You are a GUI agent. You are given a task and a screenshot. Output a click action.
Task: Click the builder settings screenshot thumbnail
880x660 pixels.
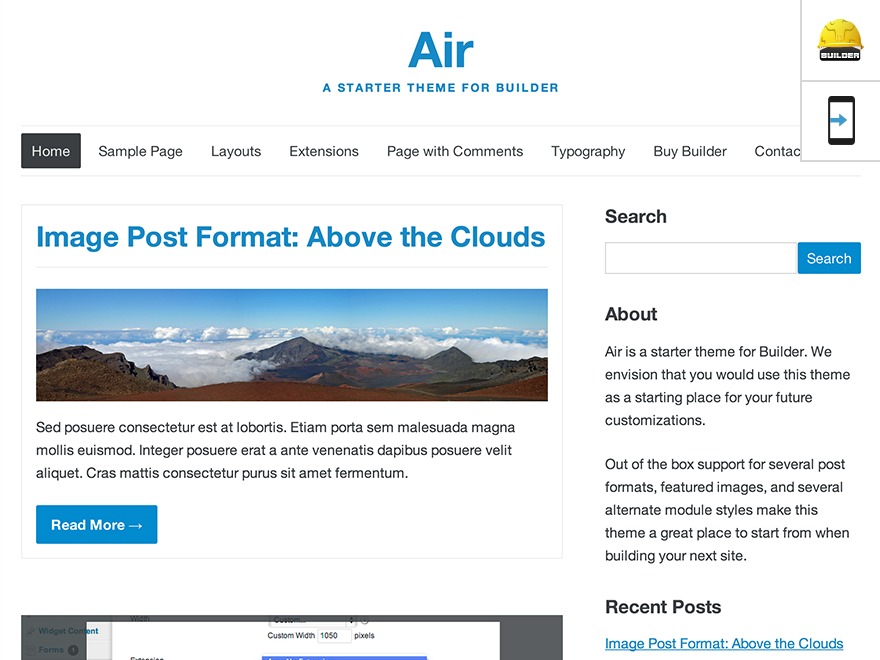point(292,638)
